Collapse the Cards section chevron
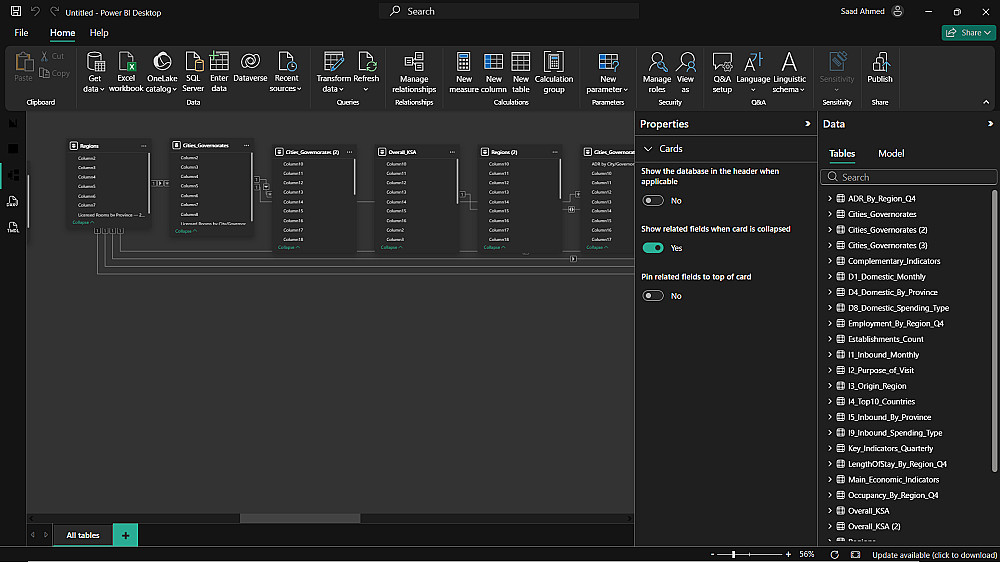 pos(648,149)
